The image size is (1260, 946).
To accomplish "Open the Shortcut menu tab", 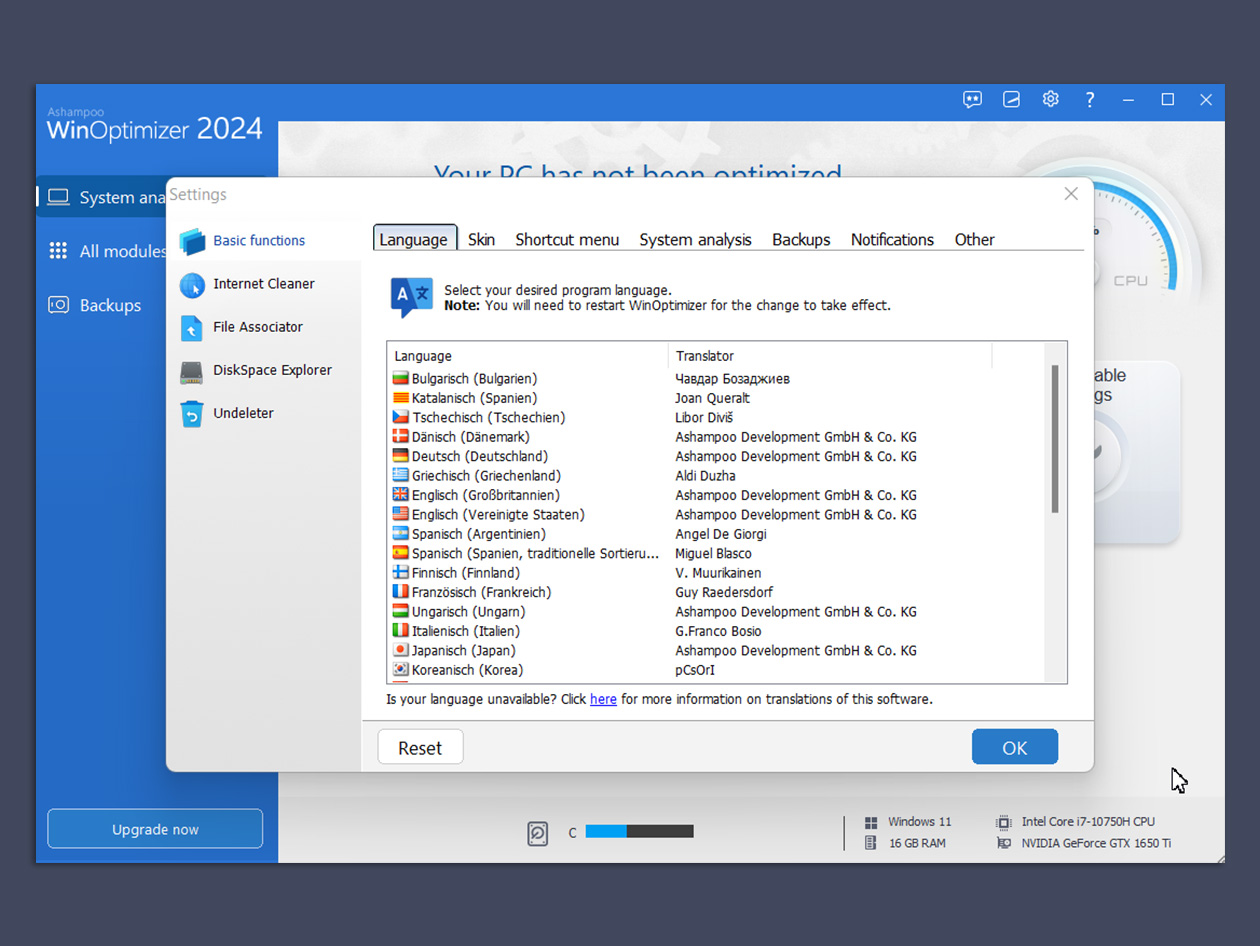I will point(567,239).
